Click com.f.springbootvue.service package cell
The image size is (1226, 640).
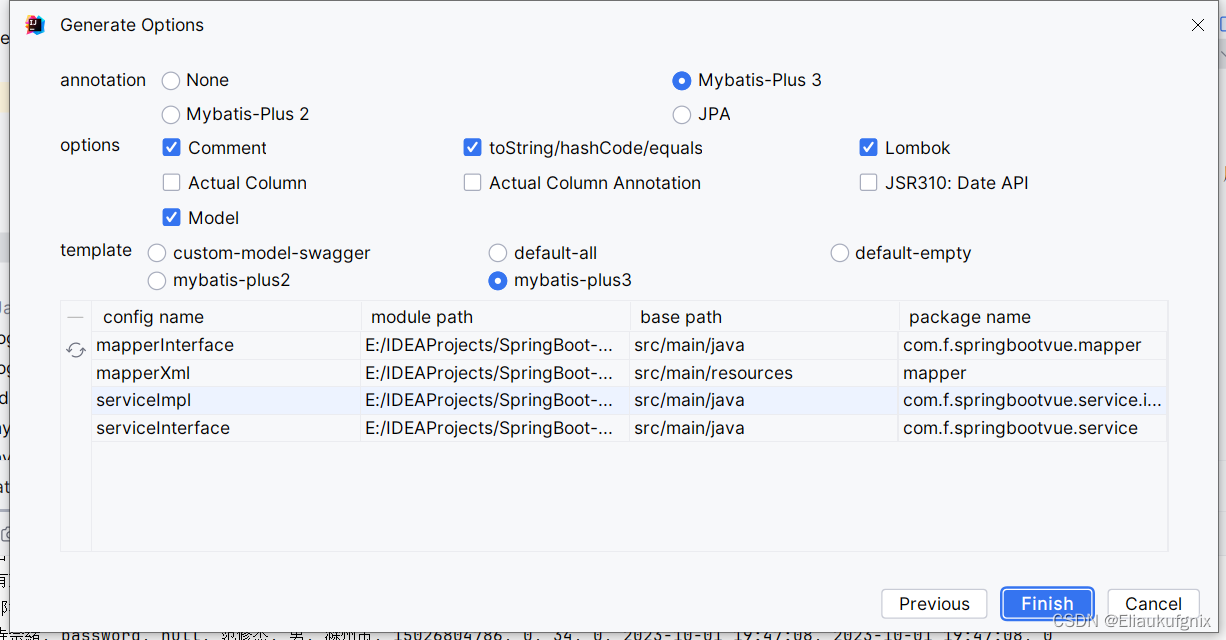1033,428
